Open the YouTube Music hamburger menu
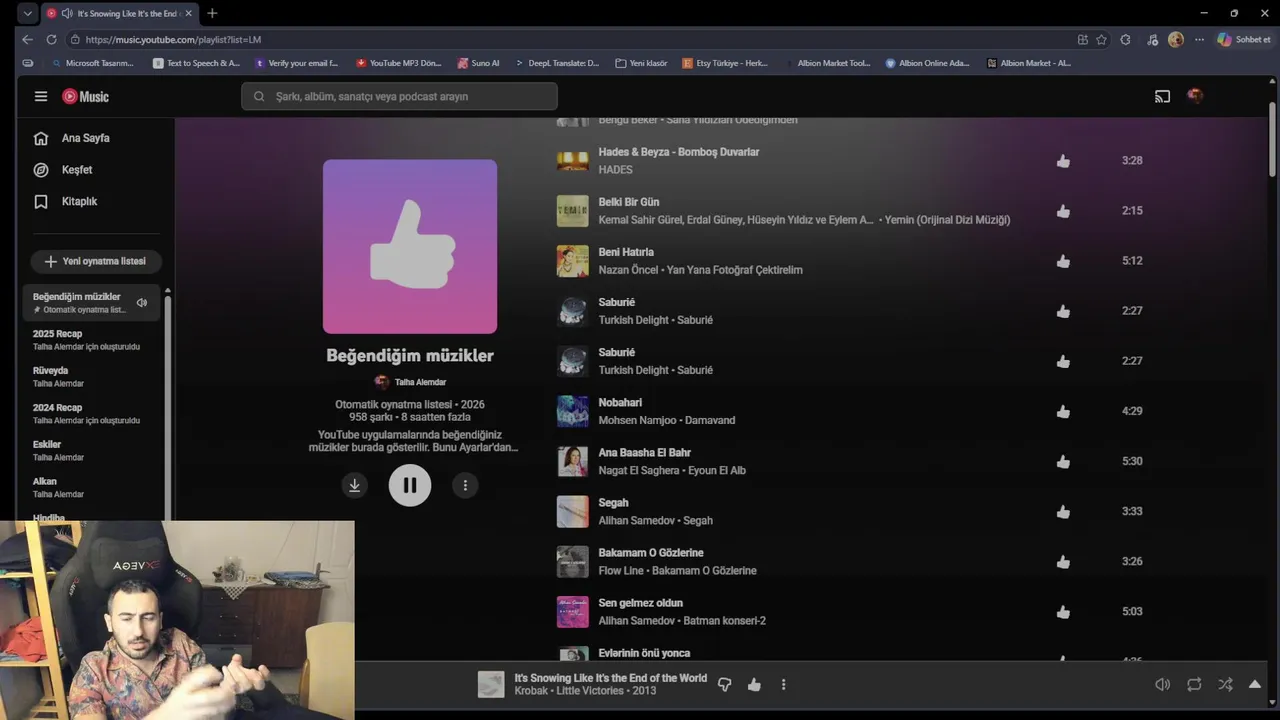This screenshot has height=720, width=1280. (x=41, y=96)
